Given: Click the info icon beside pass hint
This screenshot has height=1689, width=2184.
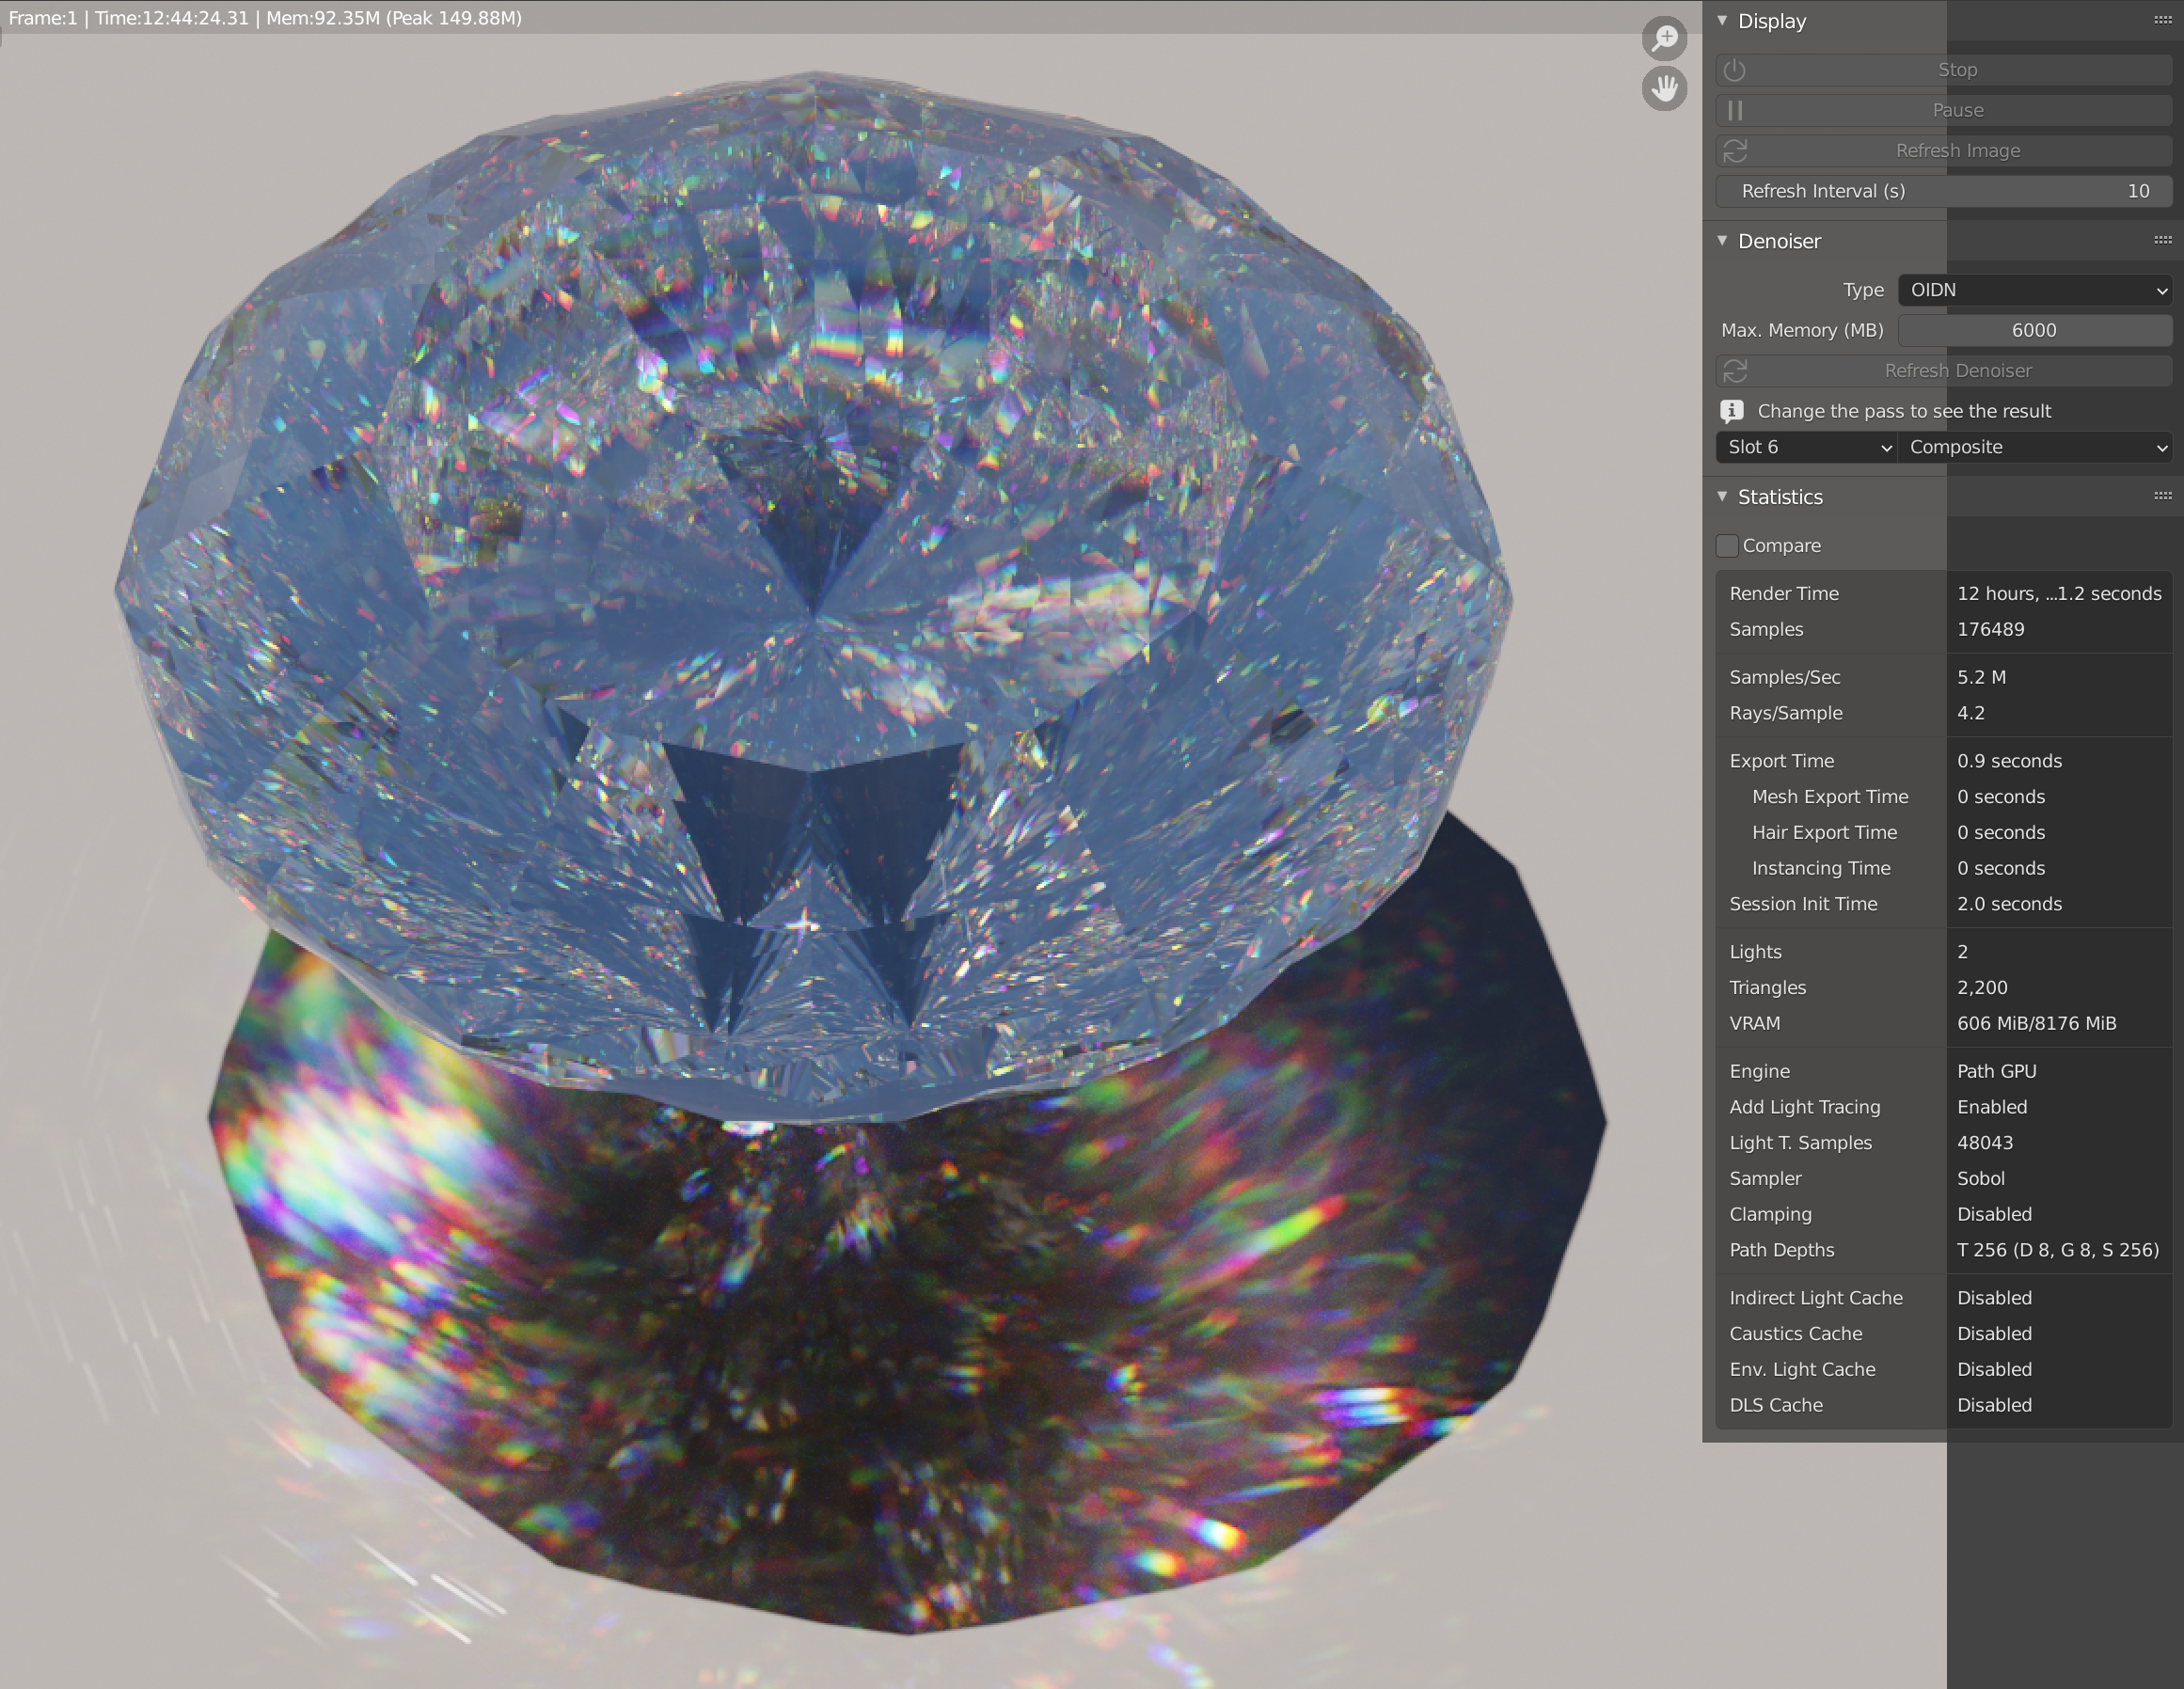Looking at the screenshot, I should coord(1731,411).
